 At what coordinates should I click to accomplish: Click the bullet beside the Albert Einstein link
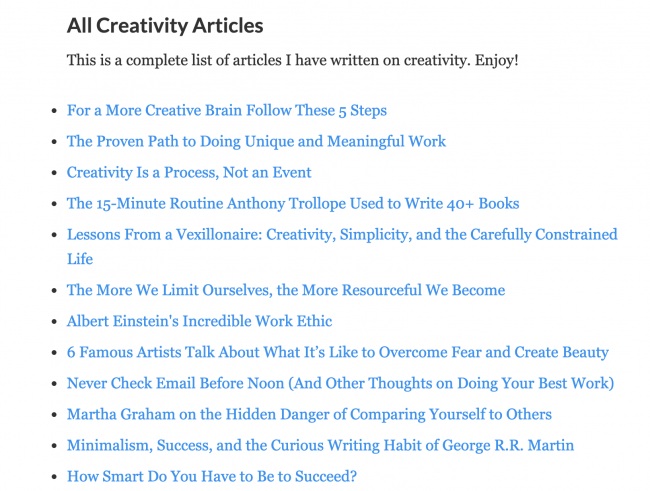pos(52,322)
